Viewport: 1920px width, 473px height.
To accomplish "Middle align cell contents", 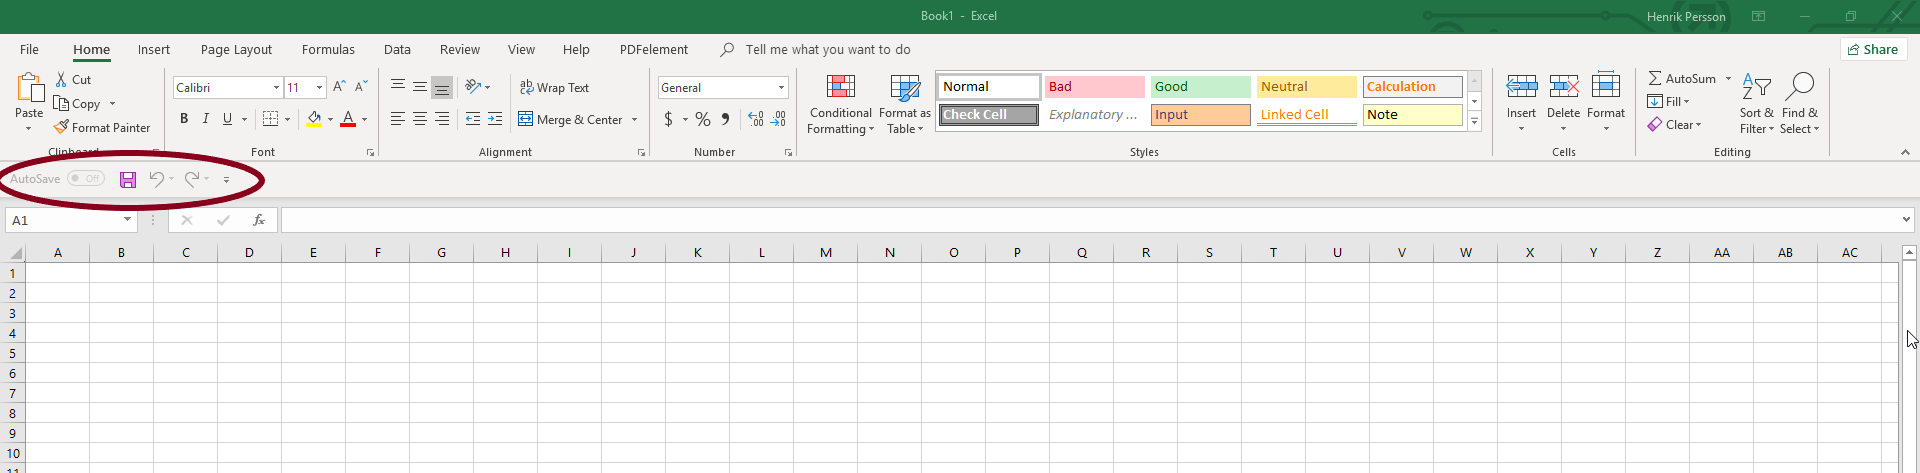I will tap(420, 87).
